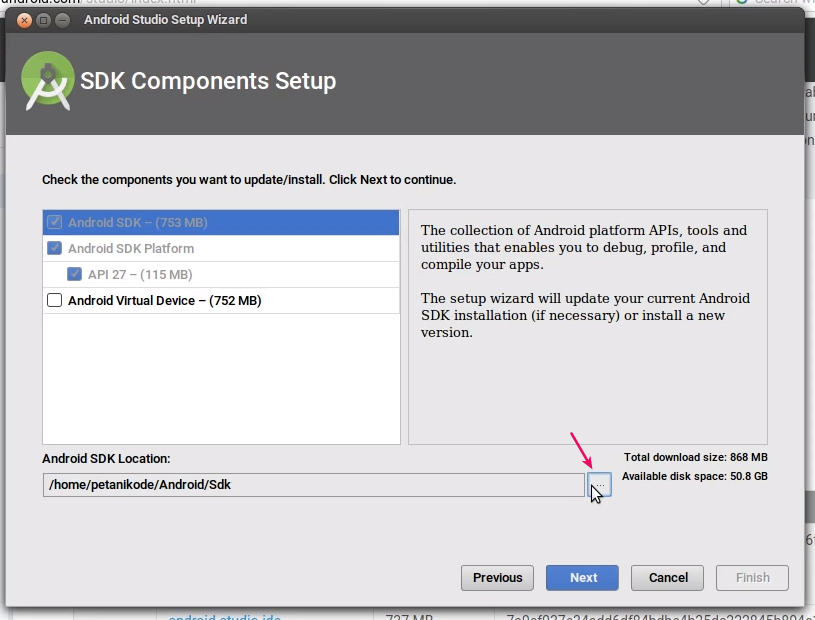The height and width of the screenshot is (620, 815).
Task: Toggle the Android SDK checkbox
Action: tap(54, 222)
